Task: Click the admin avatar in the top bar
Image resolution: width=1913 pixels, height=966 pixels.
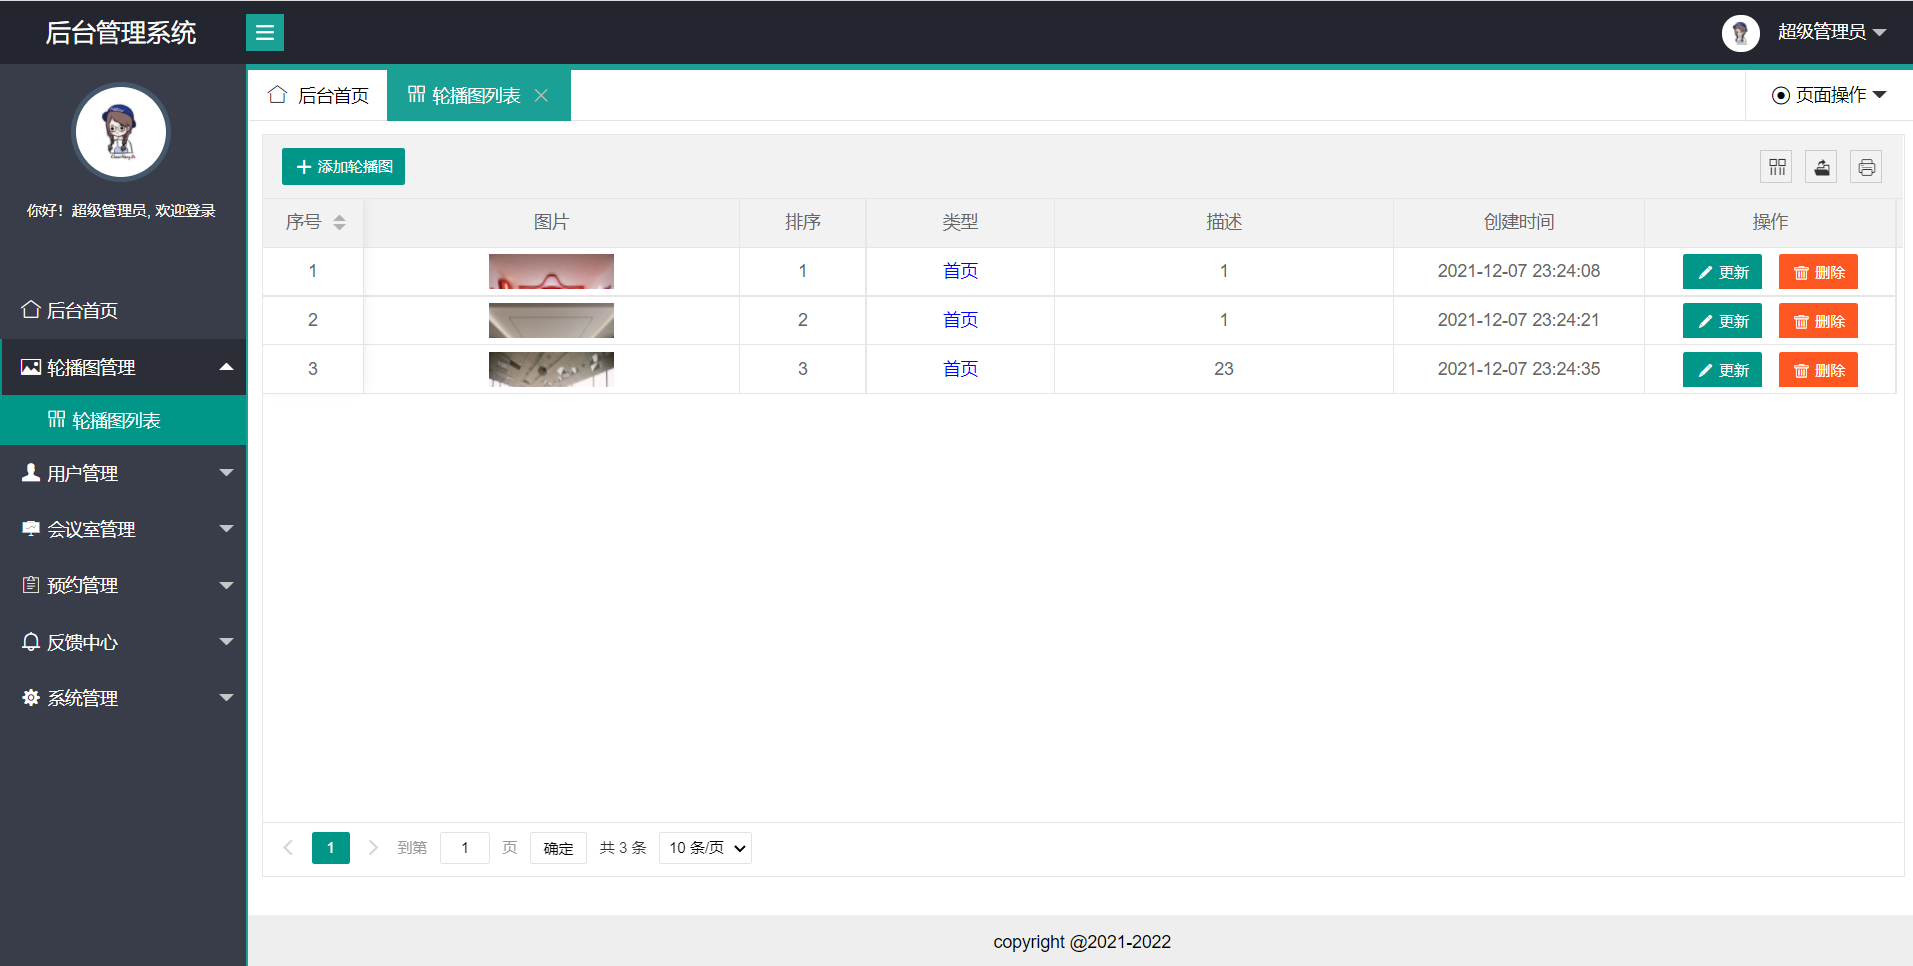Action: coord(1740,33)
